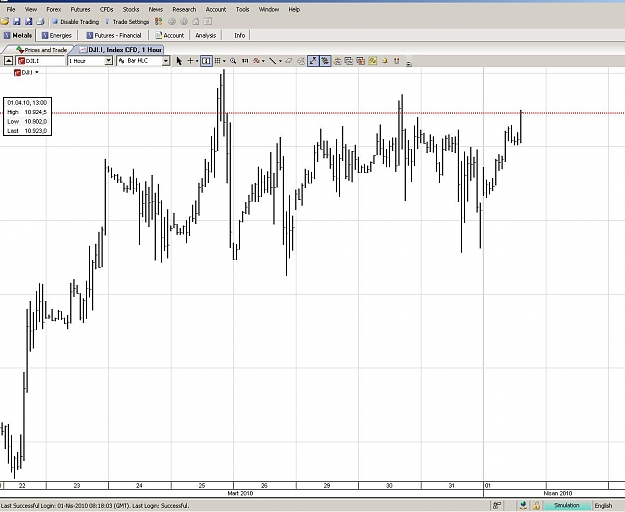Switch to the Info tab
Image resolution: width=625 pixels, height=512 pixels.
point(239,35)
